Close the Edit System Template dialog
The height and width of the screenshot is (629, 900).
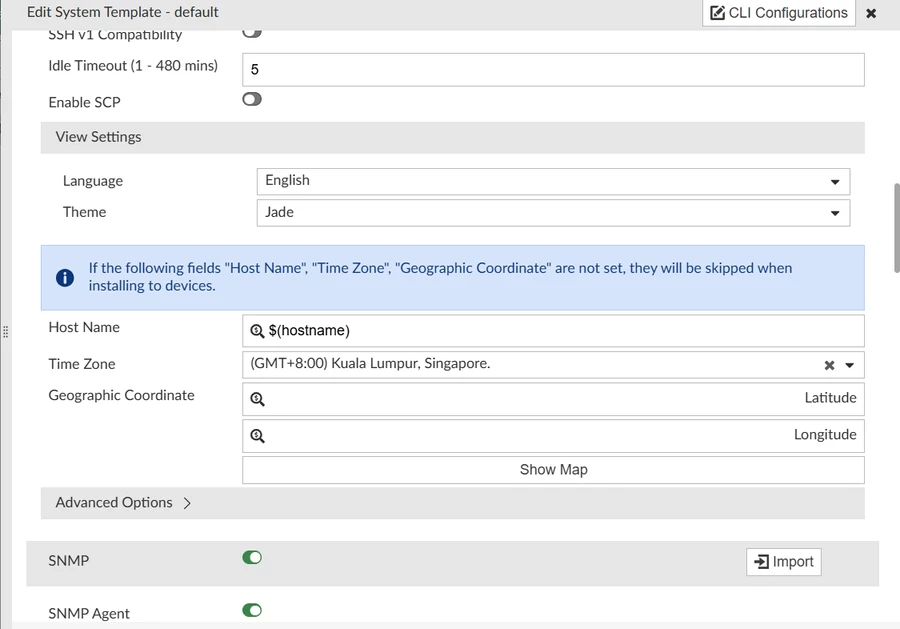tap(871, 13)
